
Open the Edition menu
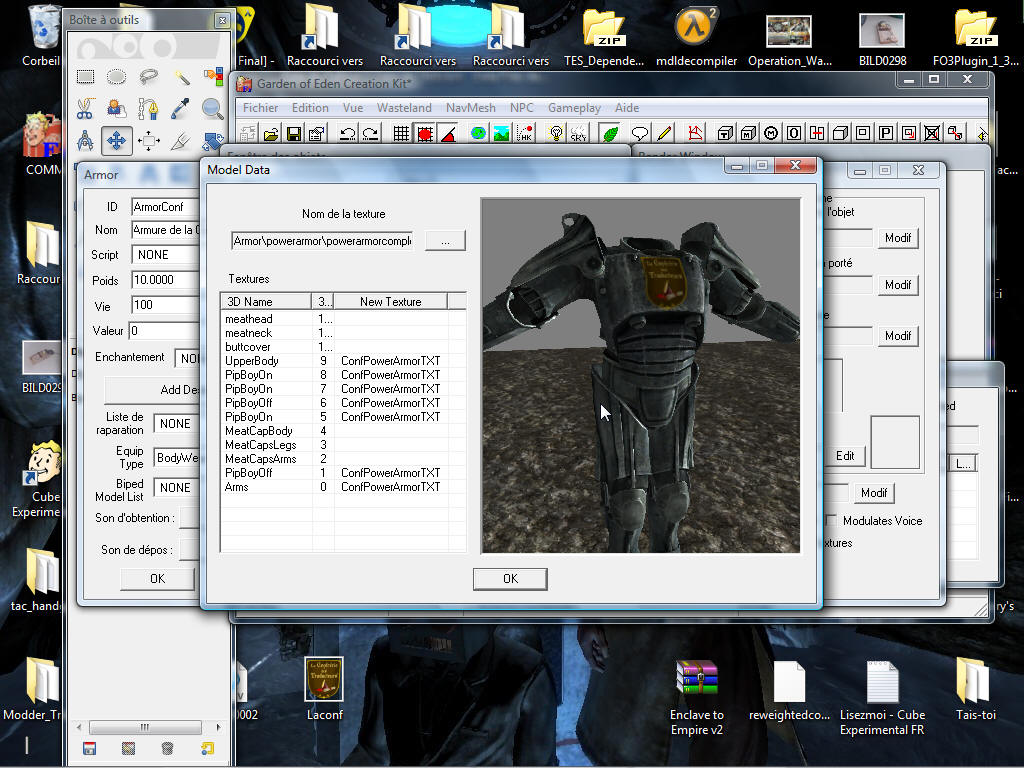310,108
